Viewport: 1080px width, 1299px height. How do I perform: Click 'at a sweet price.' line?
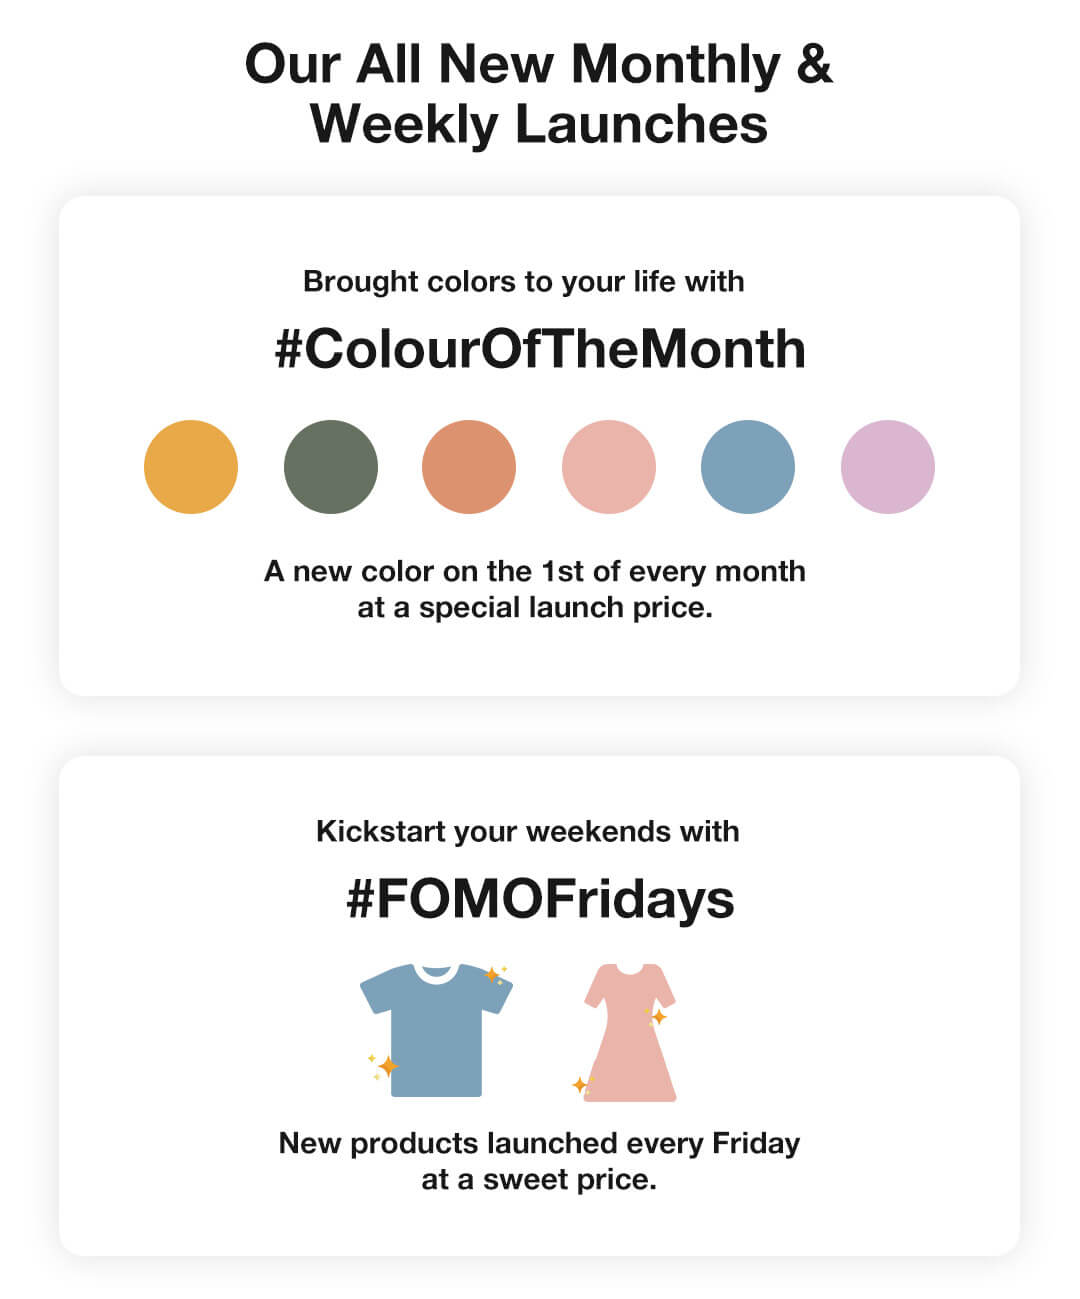pyautogui.click(x=539, y=1180)
